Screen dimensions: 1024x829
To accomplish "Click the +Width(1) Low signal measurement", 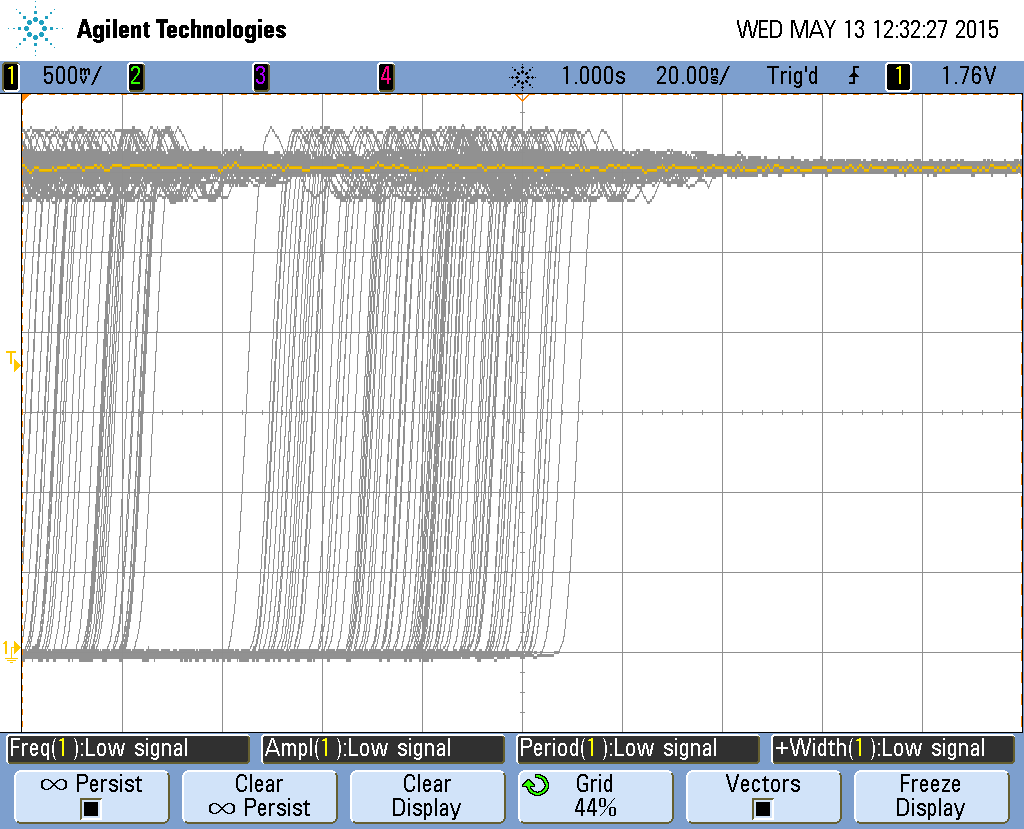I will click(x=893, y=749).
